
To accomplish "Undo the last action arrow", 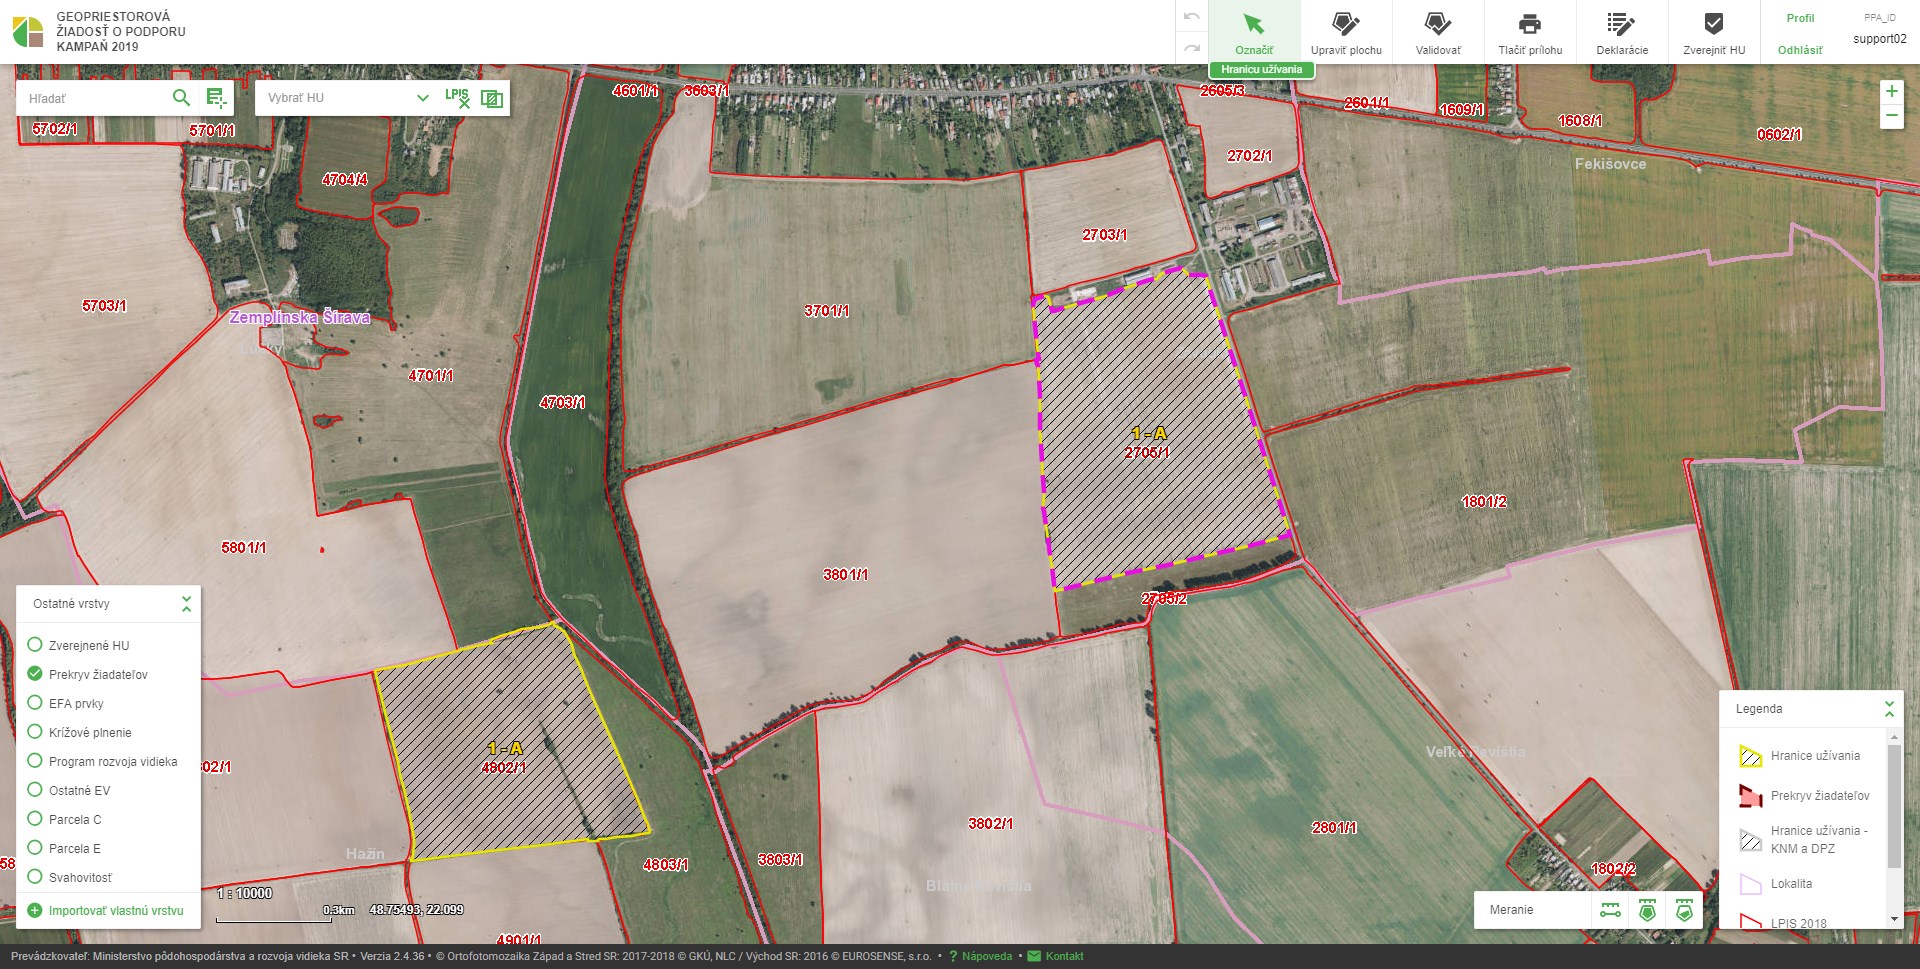I will tap(1191, 16).
